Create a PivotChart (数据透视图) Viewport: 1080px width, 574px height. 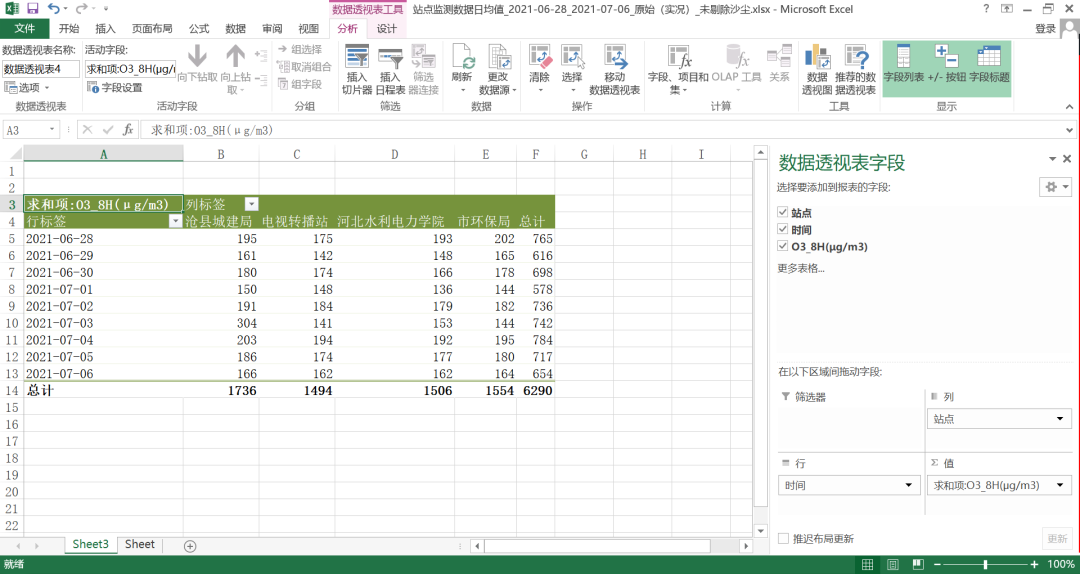817,70
